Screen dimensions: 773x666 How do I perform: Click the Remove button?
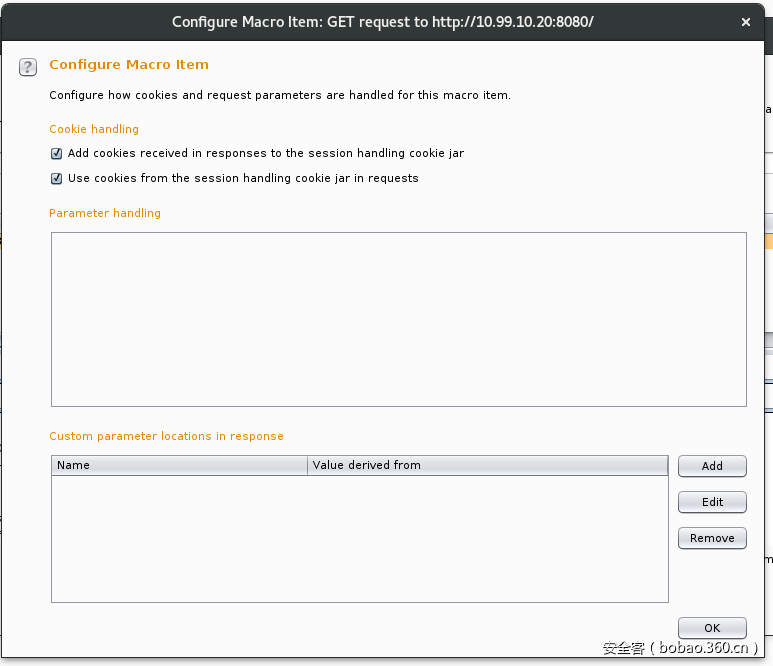[712, 538]
